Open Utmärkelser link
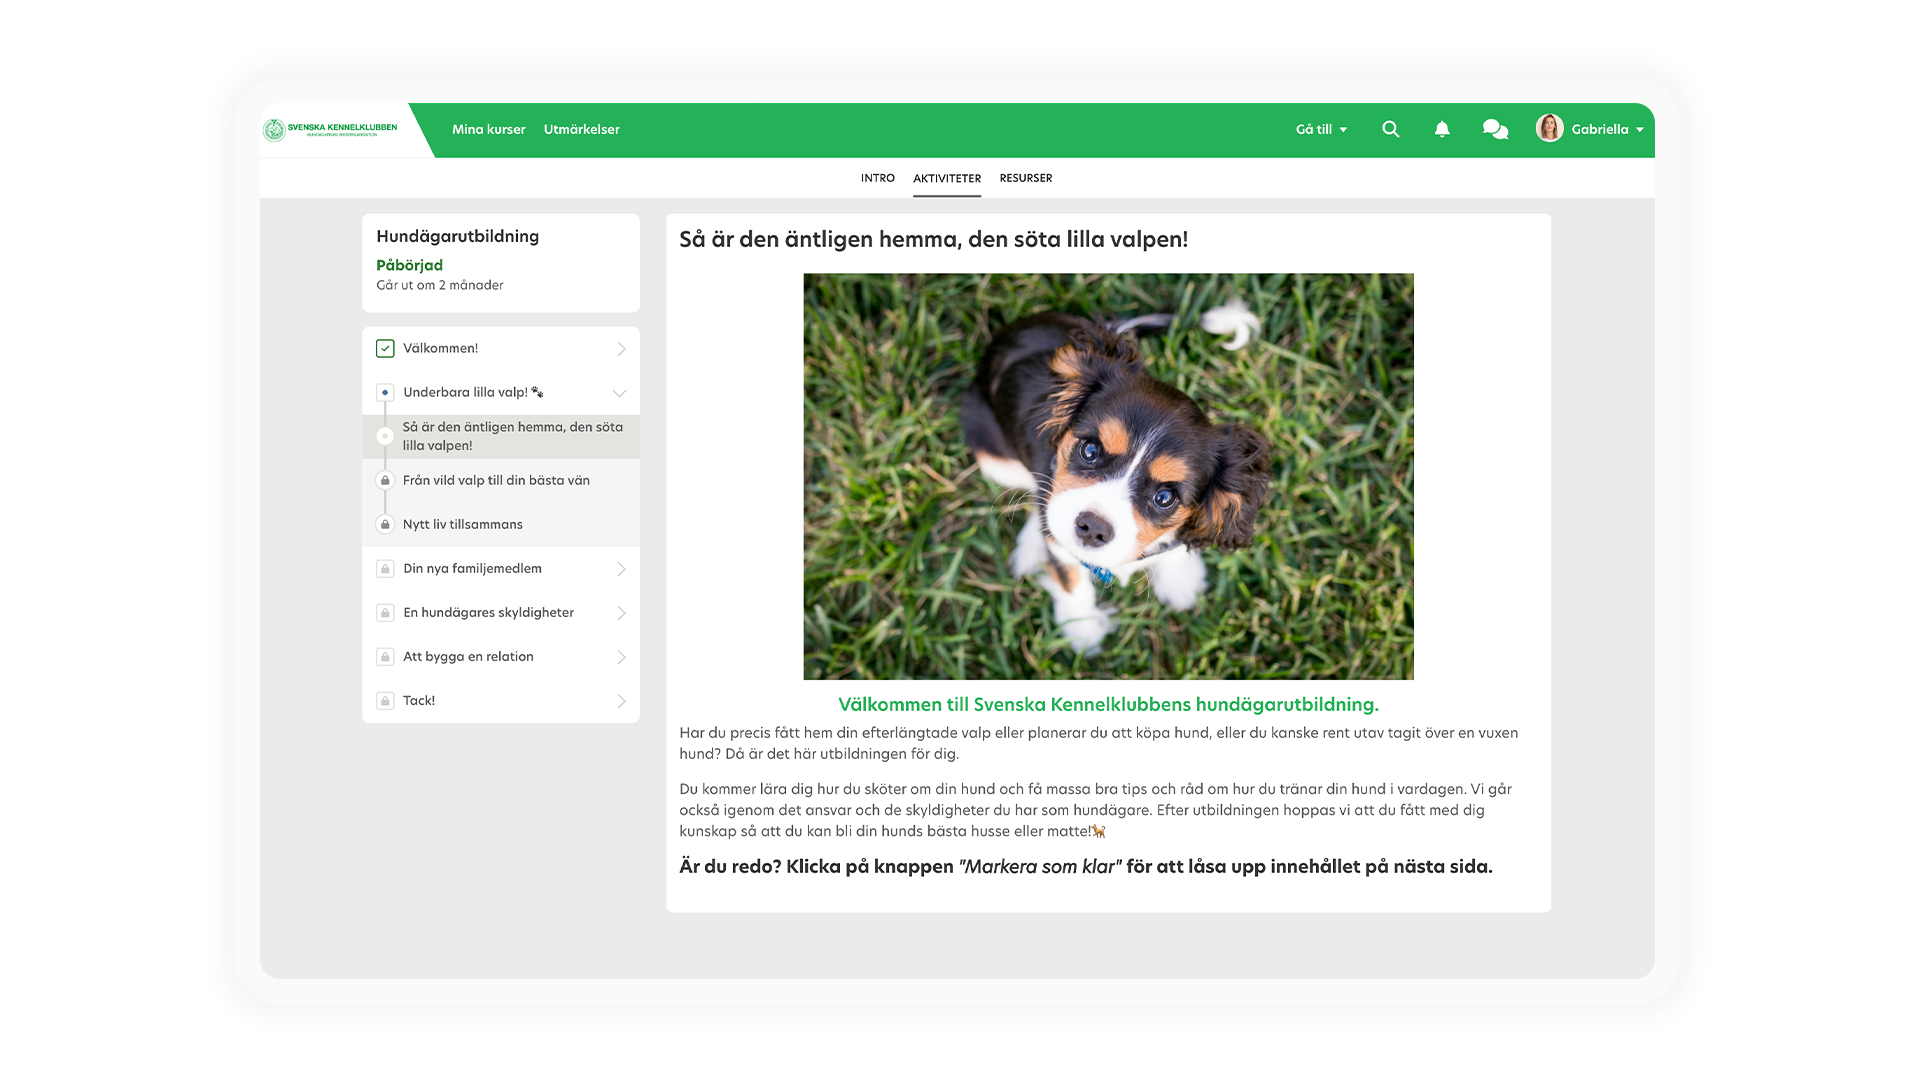 pyautogui.click(x=581, y=129)
